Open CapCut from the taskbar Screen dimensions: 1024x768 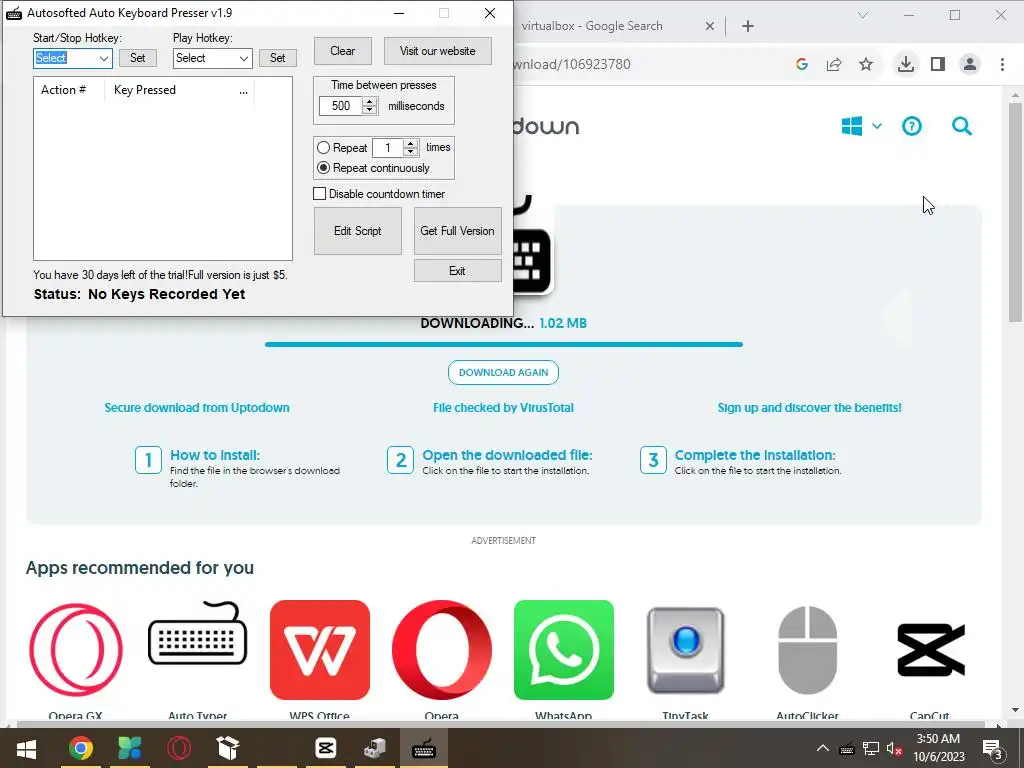[325, 748]
